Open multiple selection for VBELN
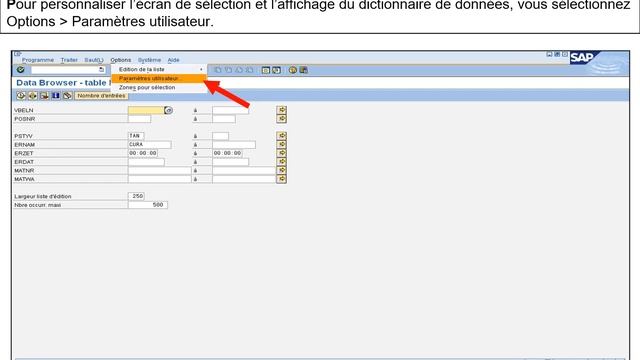Screen dimensions: 640x360 (x=282, y=110)
